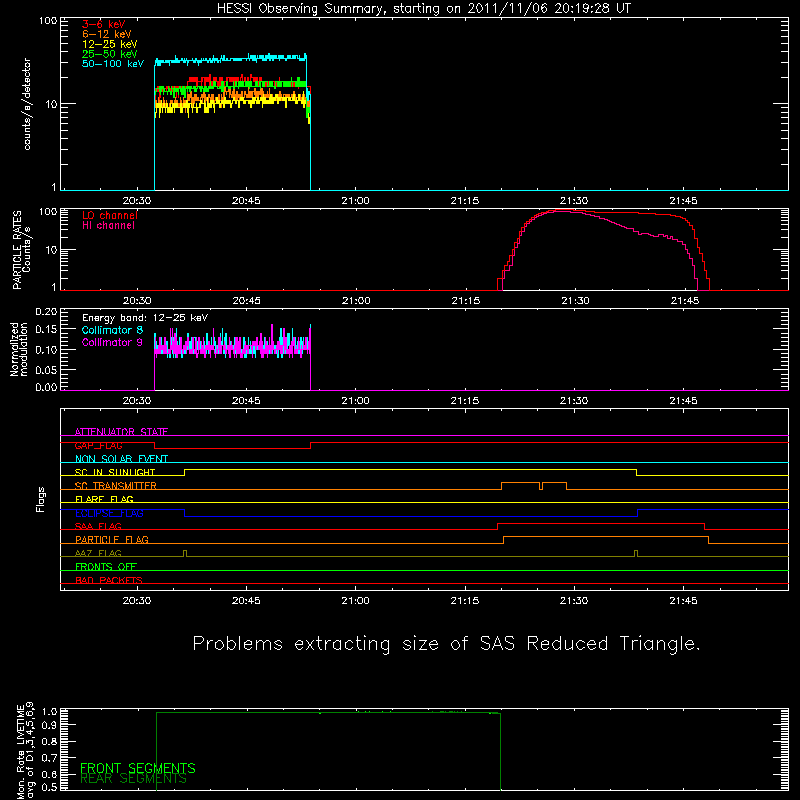Click the 'Energy band: 12-25 keV' label
The height and width of the screenshot is (800, 800).
tap(145, 318)
